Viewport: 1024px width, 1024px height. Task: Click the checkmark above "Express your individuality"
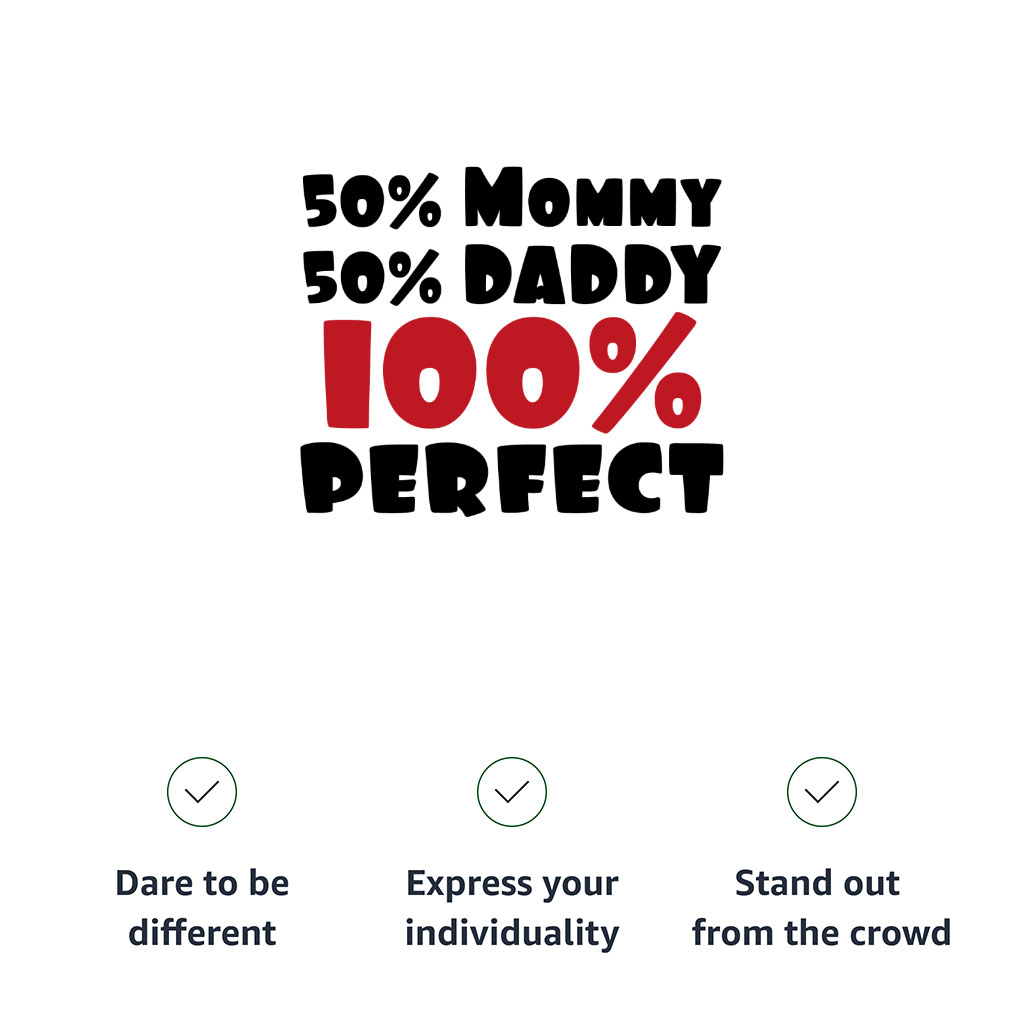coord(512,792)
